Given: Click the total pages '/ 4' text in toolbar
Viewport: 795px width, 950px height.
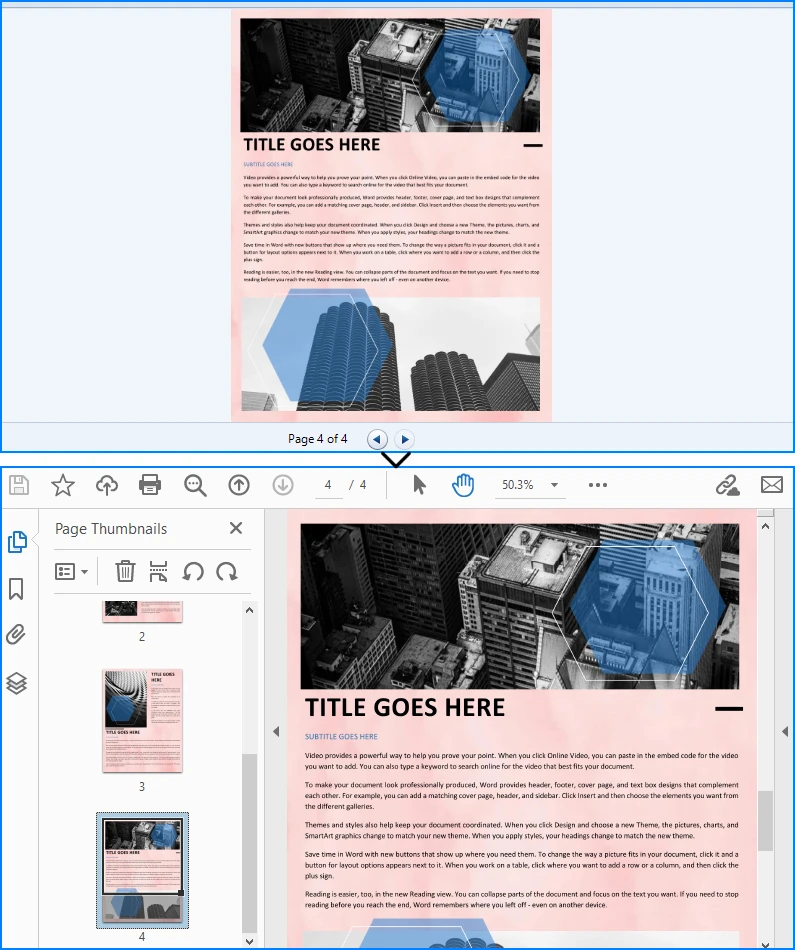Looking at the screenshot, I should click(358, 485).
